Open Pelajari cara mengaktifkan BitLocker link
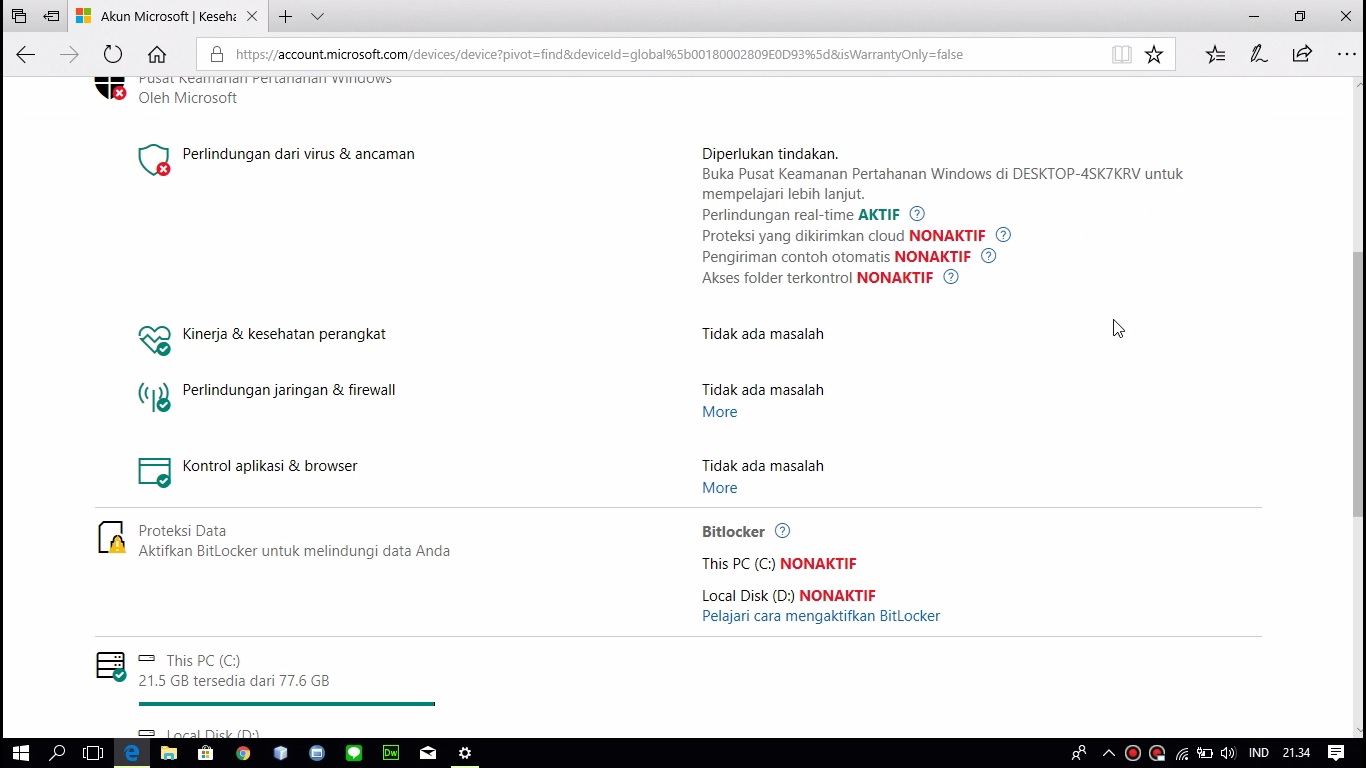Viewport: 1366px width, 768px height. coord(821,616)
